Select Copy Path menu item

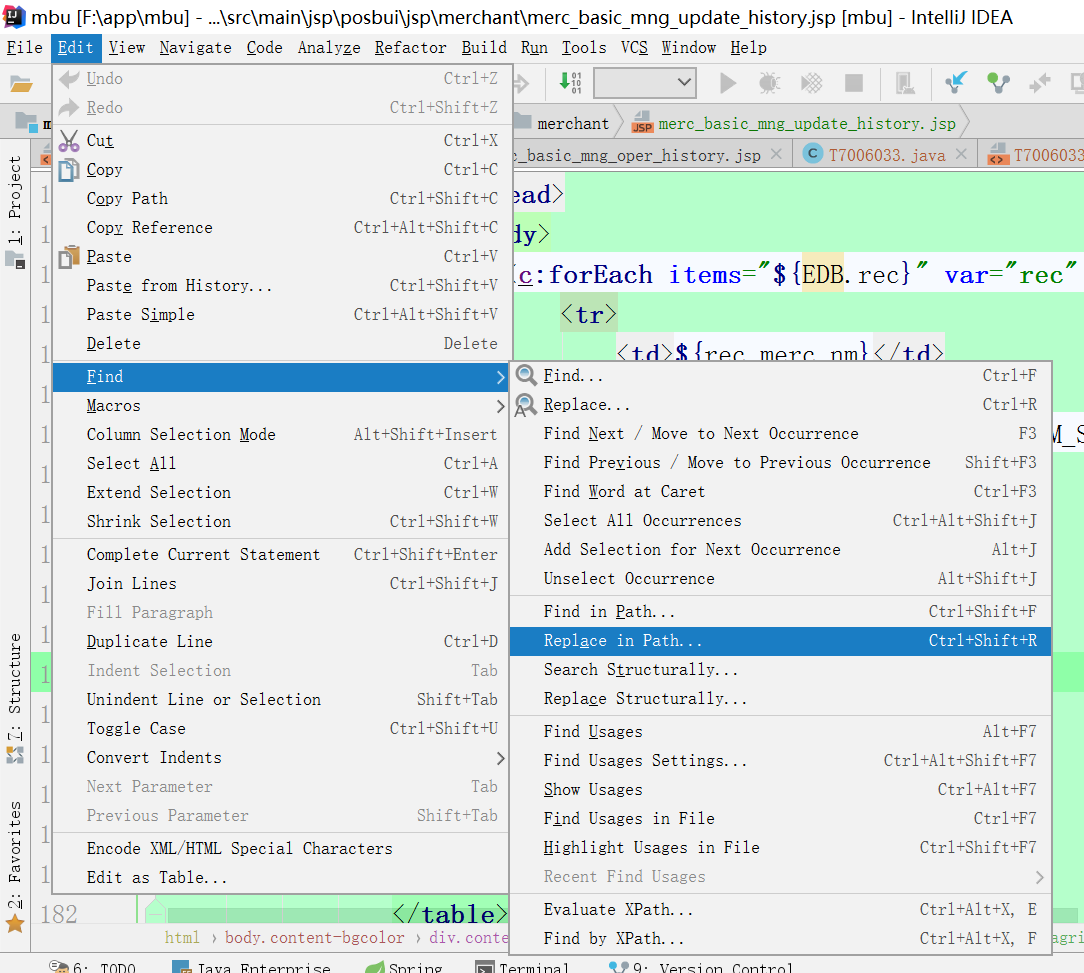tap(281, 198)
